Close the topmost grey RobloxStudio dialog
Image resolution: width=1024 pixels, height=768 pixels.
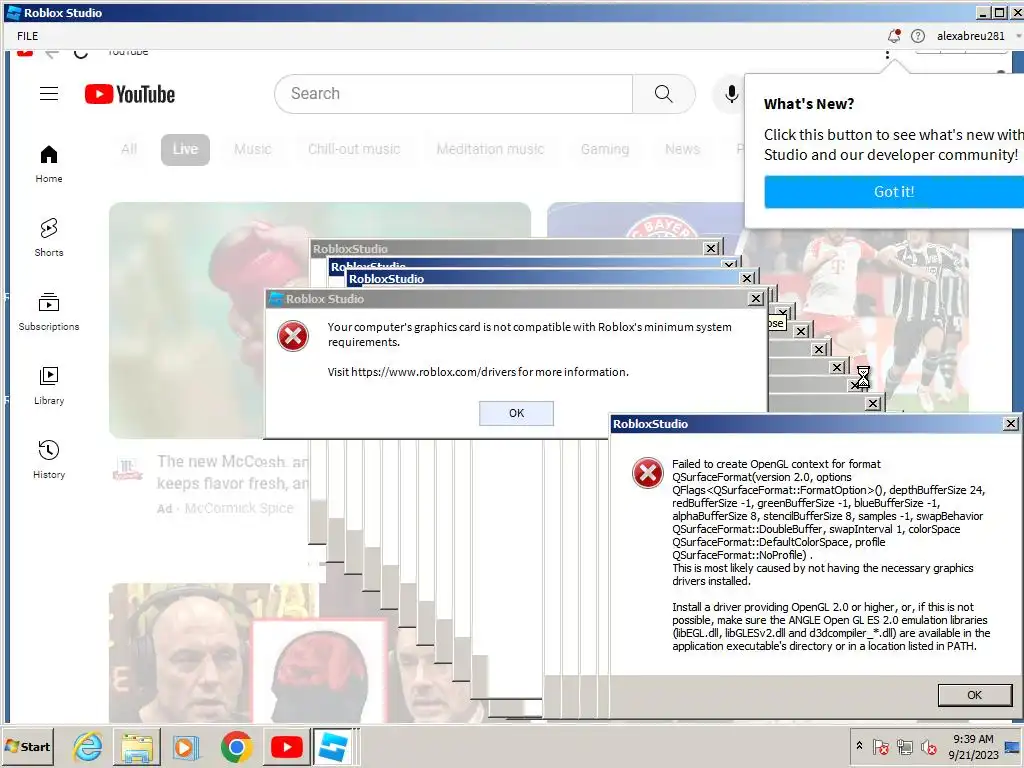711,248
